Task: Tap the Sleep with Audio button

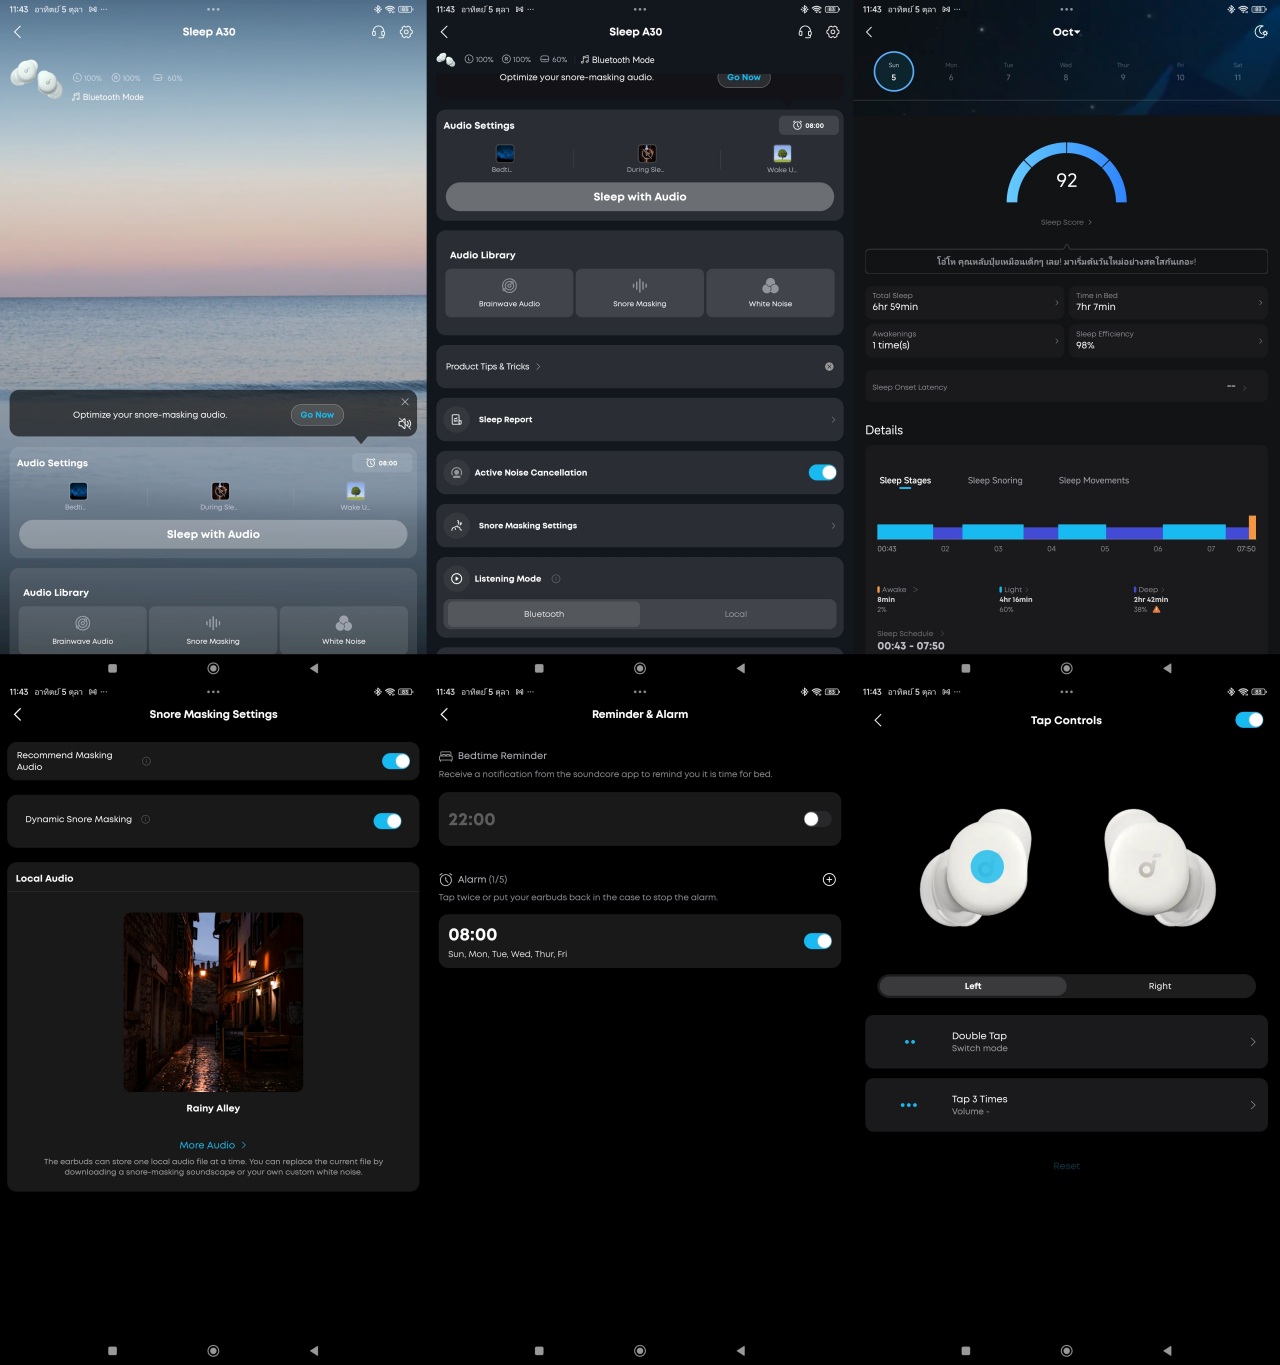Action: point(639,197)
